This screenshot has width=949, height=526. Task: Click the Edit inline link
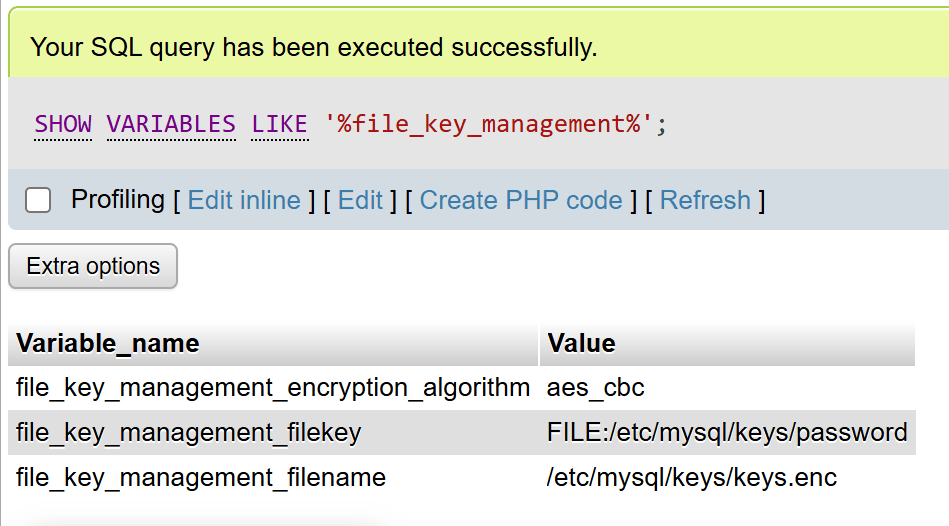(244, 200)
